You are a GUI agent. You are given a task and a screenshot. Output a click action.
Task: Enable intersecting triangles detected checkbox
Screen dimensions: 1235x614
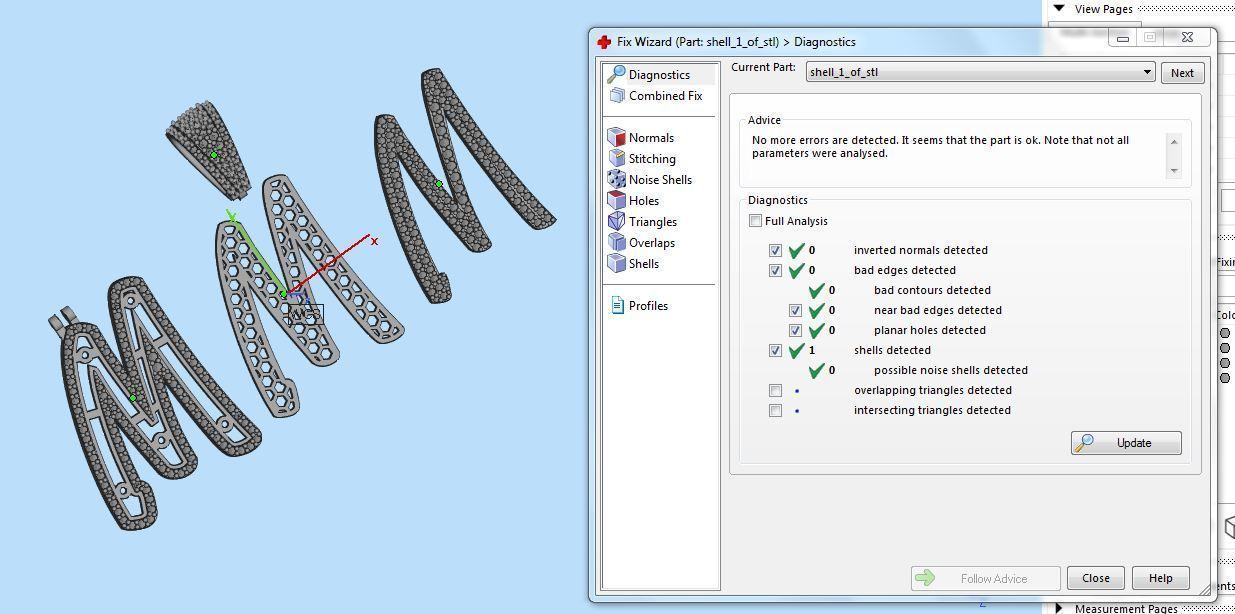point(775,410)
